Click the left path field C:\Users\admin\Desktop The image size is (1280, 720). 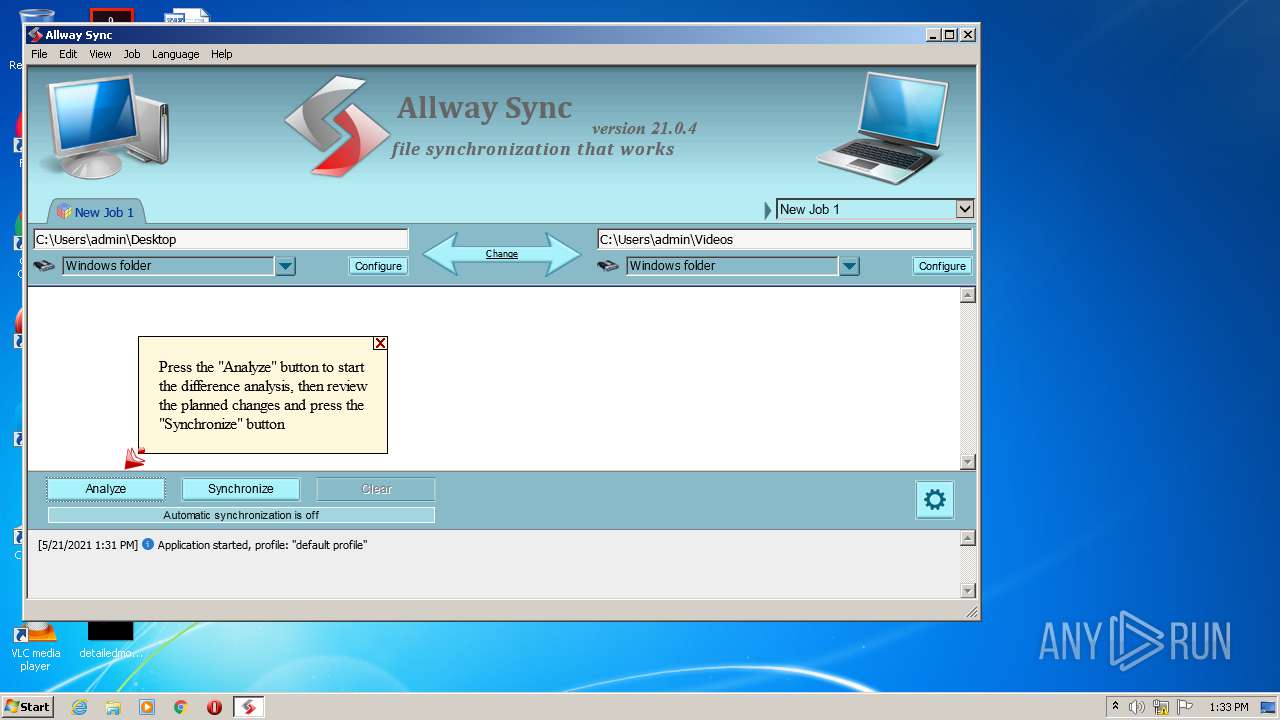221,239
